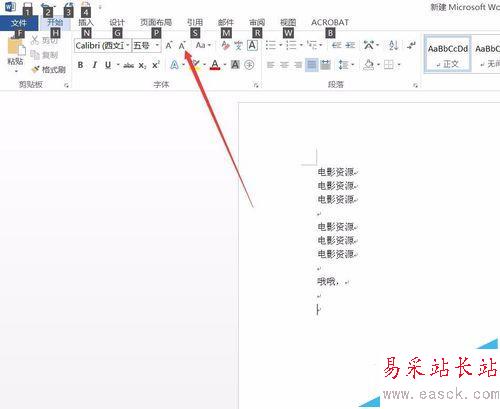Click the Distributed alignment icon

pyautogui.click(x=325, y=65)
